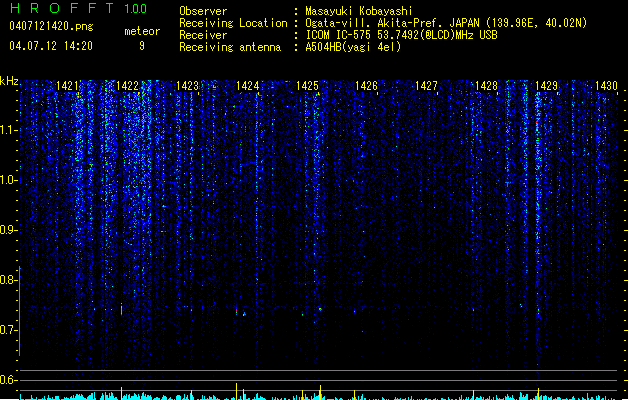Click the kHz axis unit label
The image size is (629, 400).
[x=9, y=81]
